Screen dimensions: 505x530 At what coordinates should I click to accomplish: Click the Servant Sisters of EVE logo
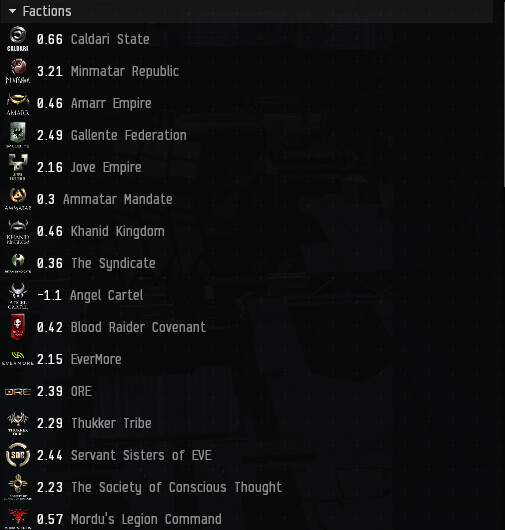[18, 455]
